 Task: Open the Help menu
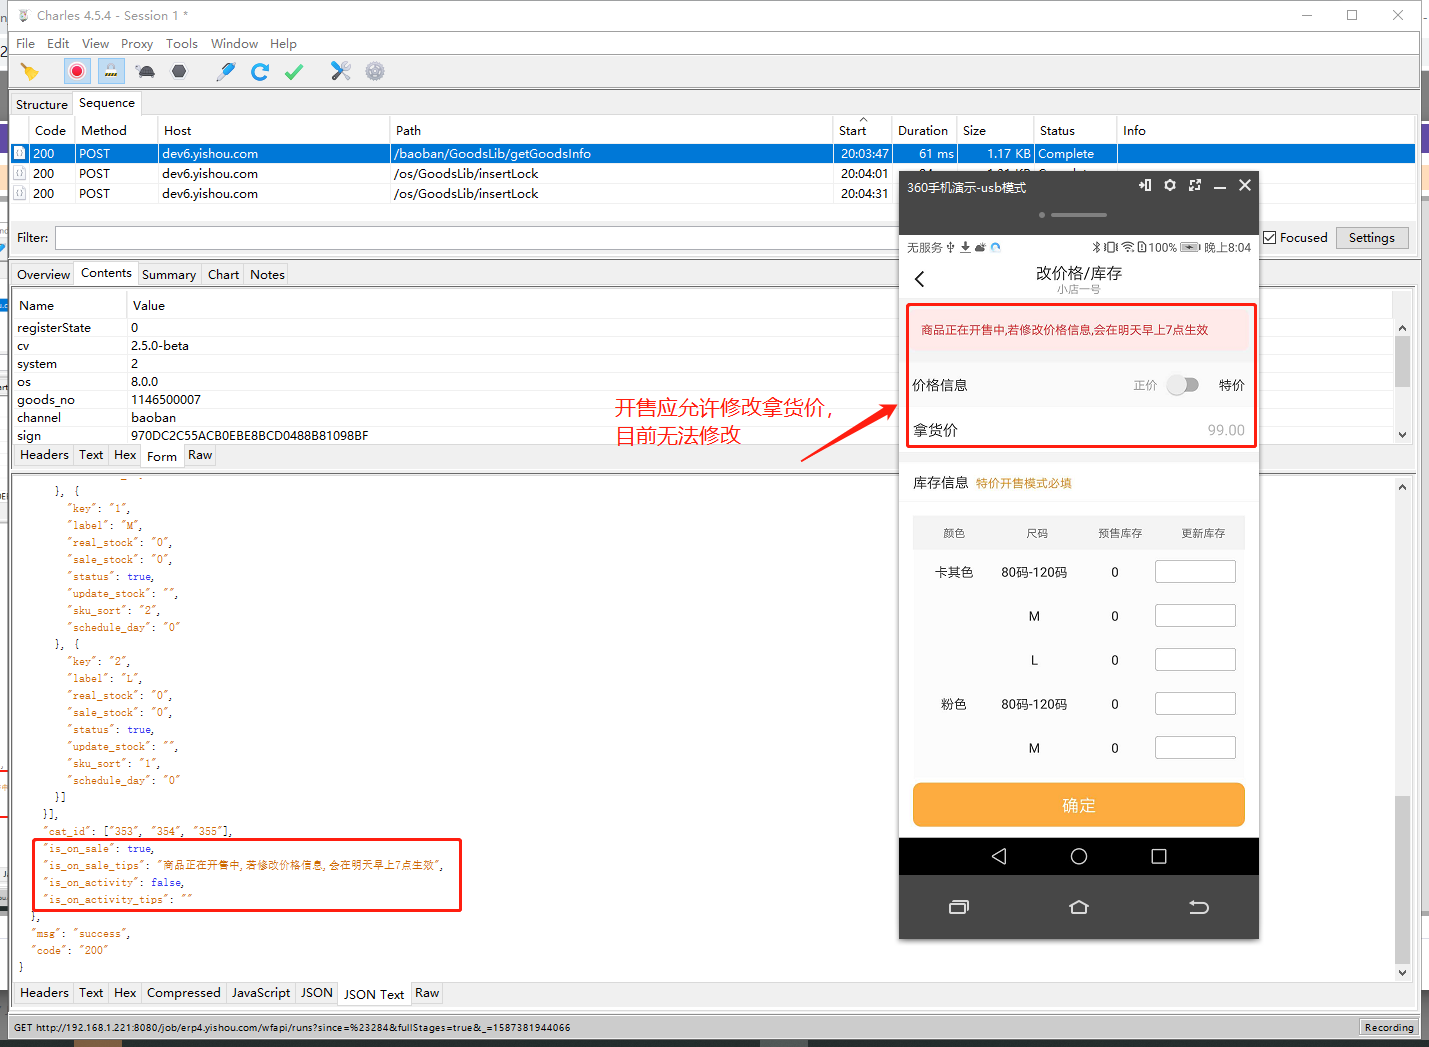283,44
